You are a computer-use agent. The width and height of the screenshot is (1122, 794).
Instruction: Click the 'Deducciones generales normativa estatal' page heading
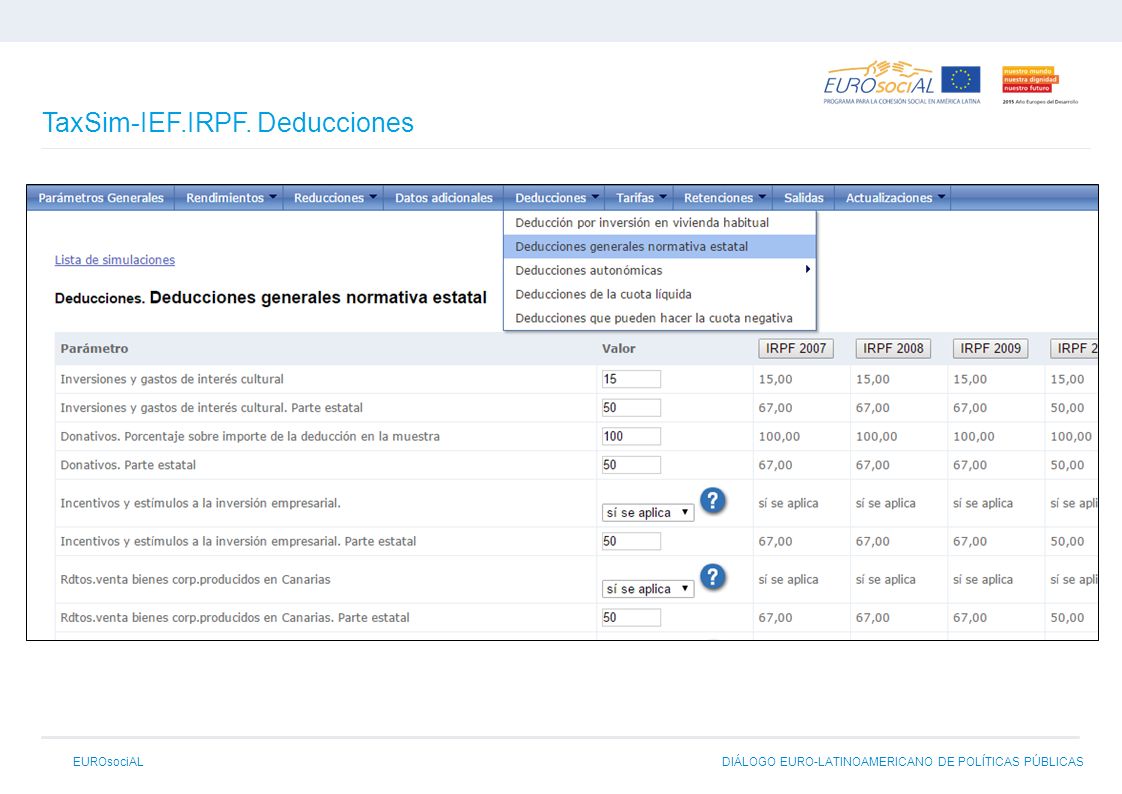pyautogui.click(x=318, y=298)
